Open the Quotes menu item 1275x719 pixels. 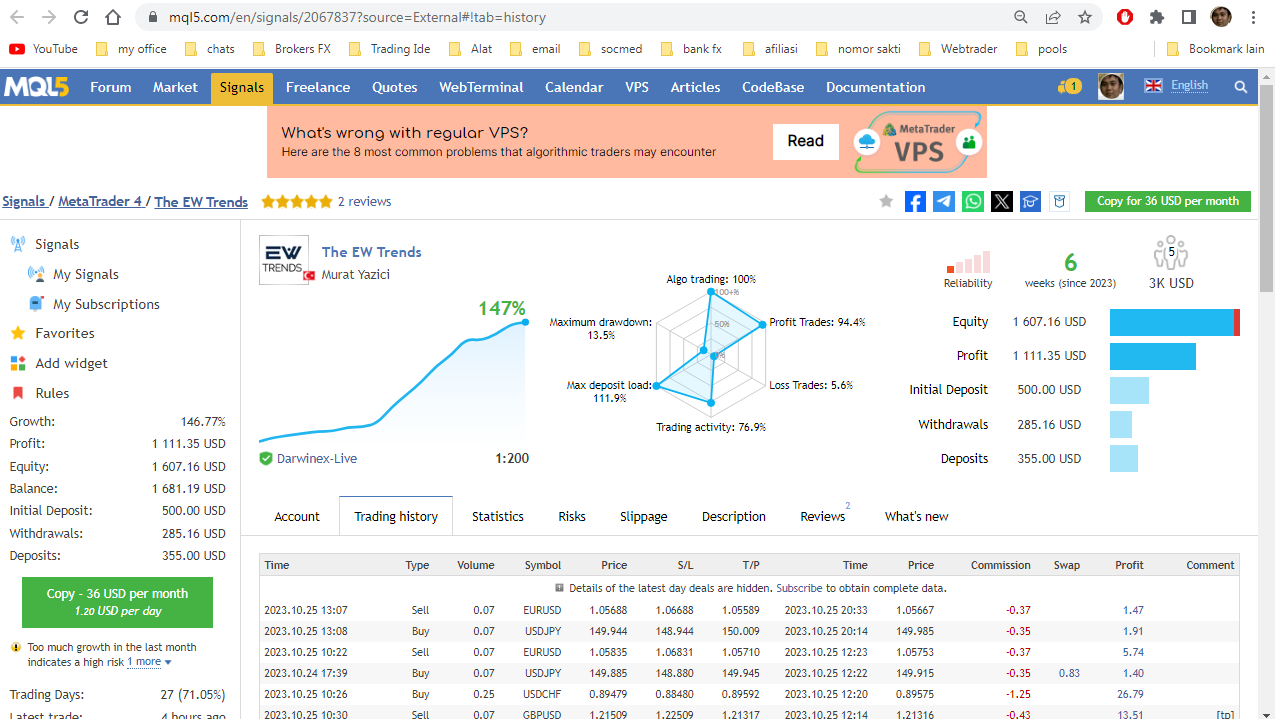click(395, 87)
